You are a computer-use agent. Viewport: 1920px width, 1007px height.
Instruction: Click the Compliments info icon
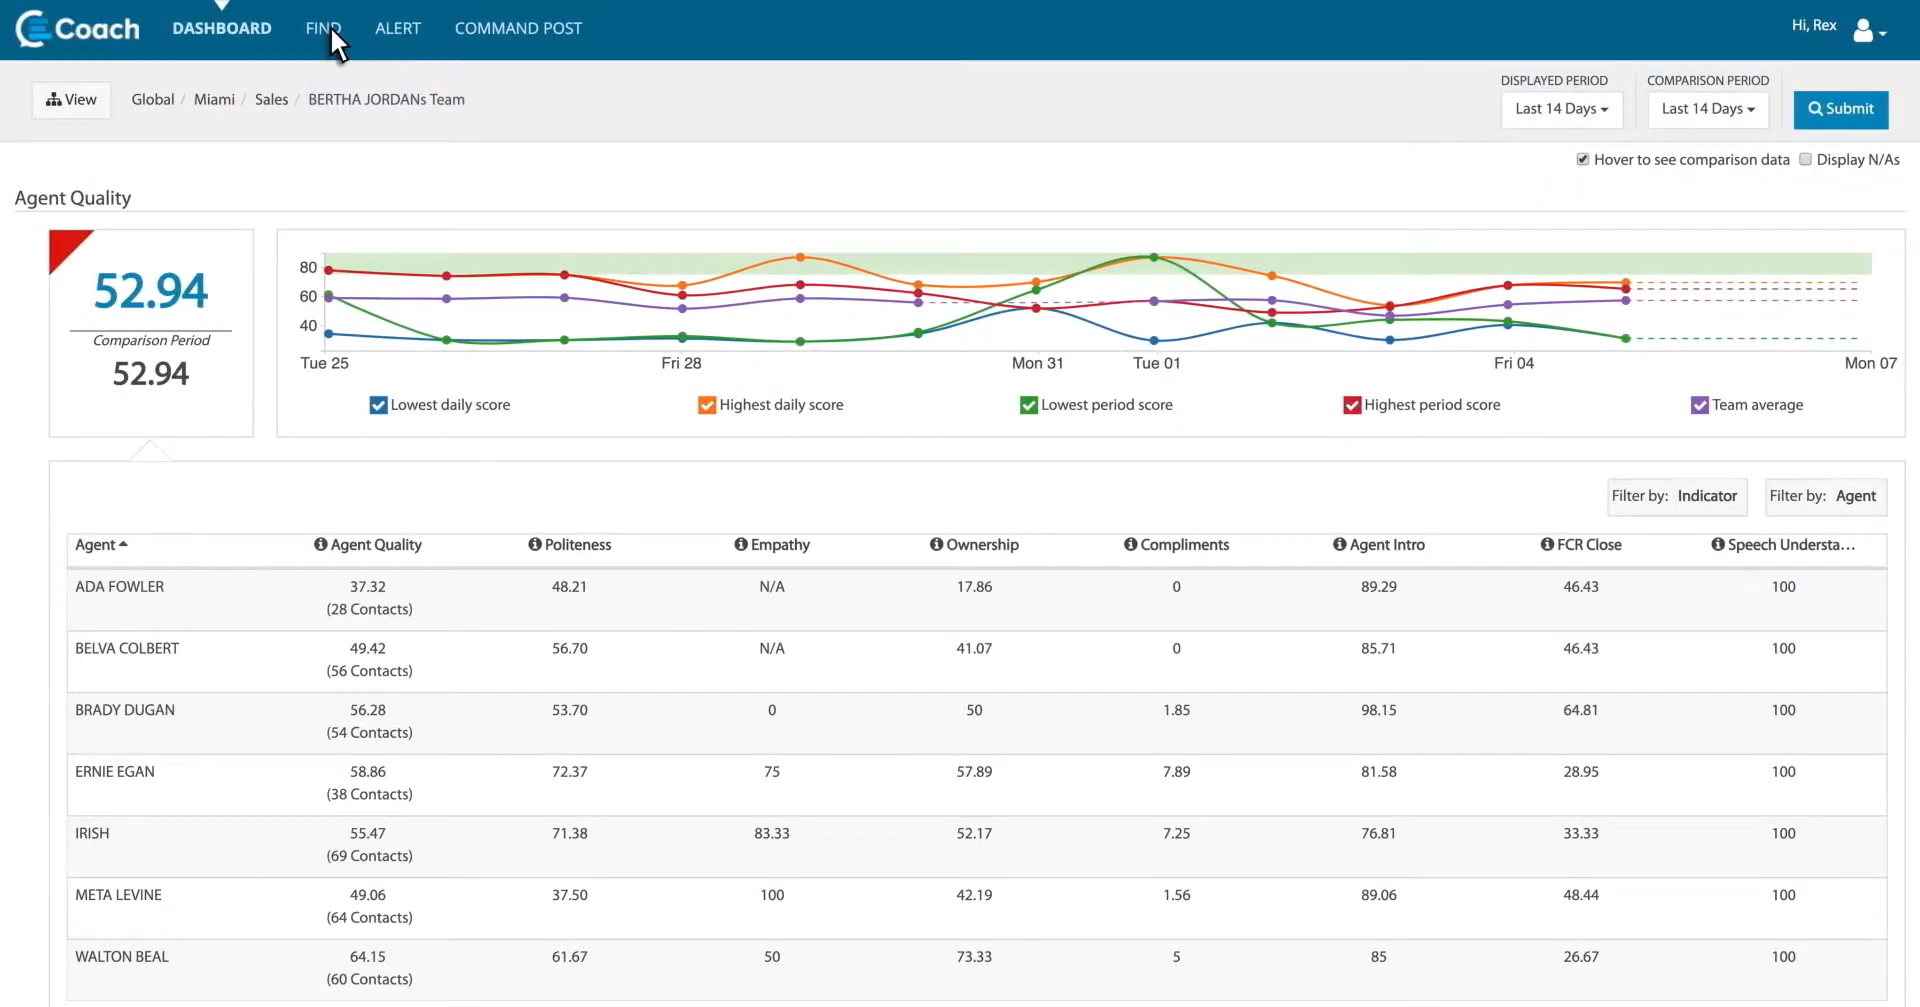pos(1130,544)
